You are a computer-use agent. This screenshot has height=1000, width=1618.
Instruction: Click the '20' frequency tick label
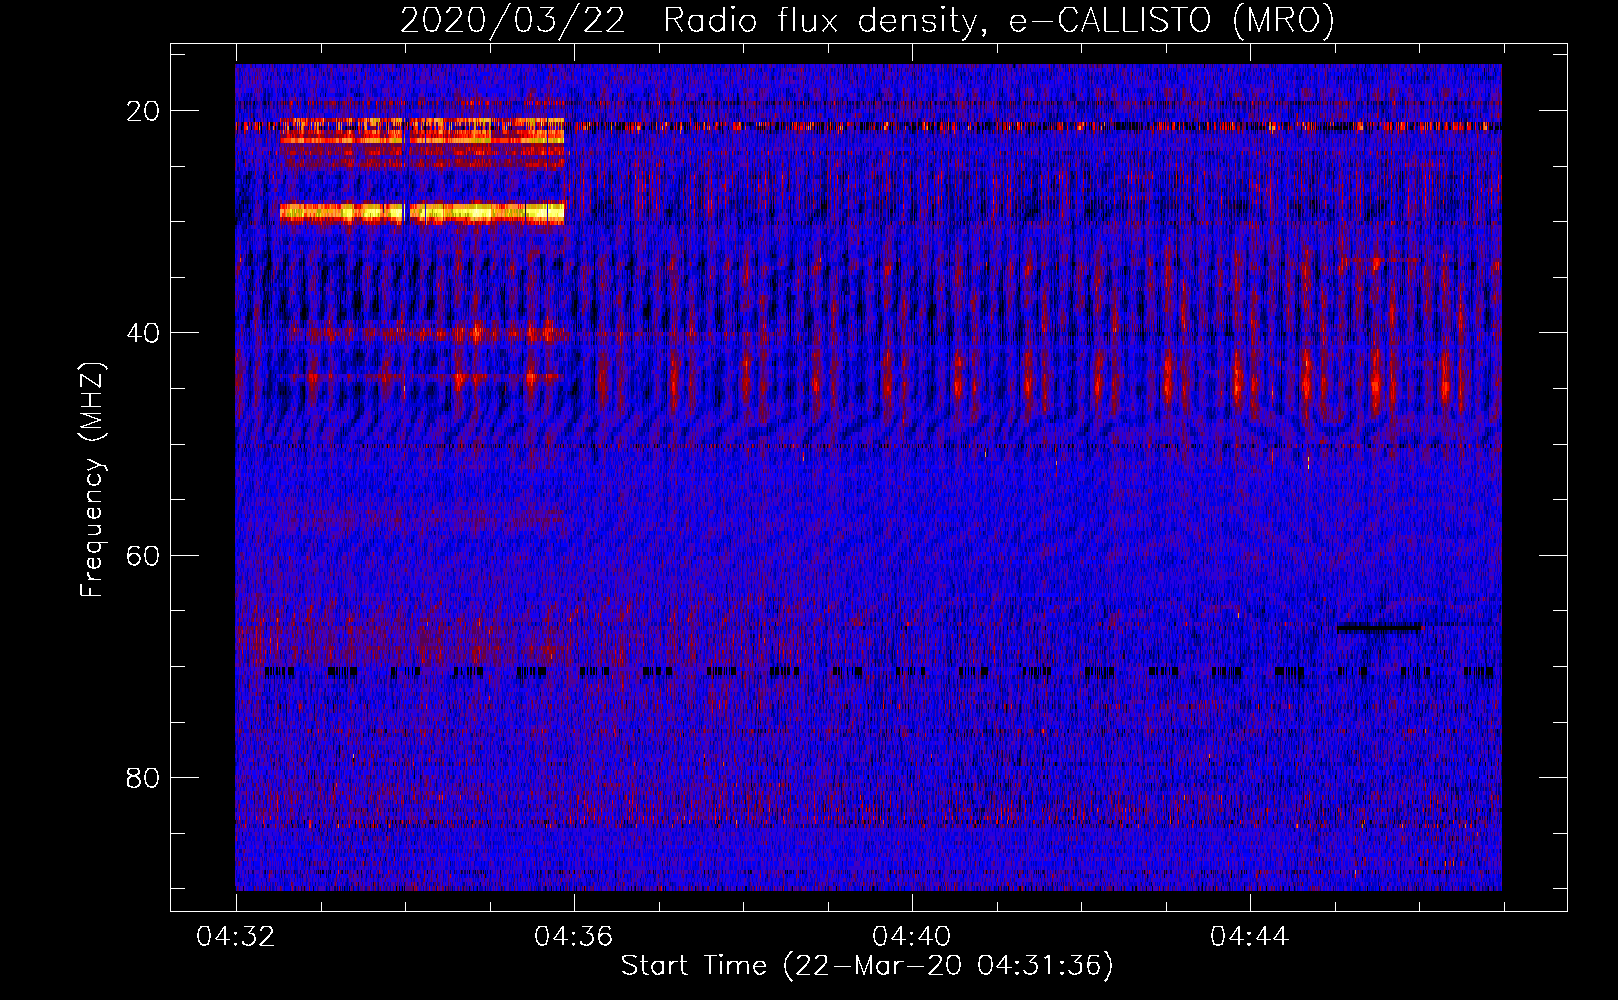[x=143, y=111]
